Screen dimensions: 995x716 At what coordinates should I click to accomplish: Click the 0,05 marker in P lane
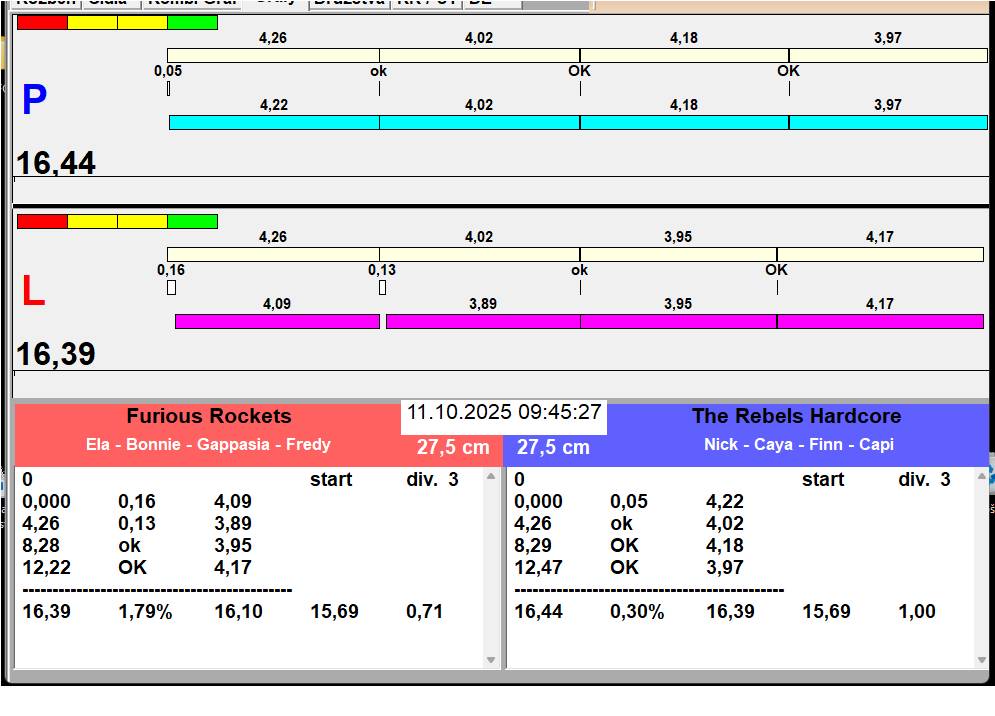coord(168,88)
